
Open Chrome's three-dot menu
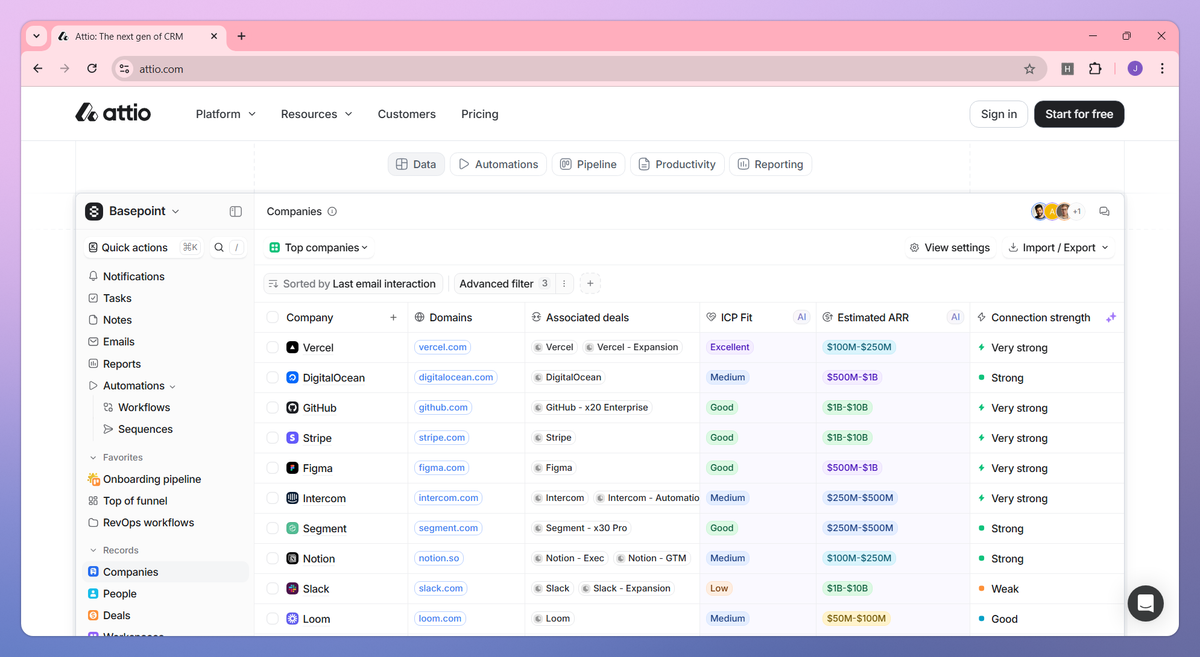(1162, 69)
